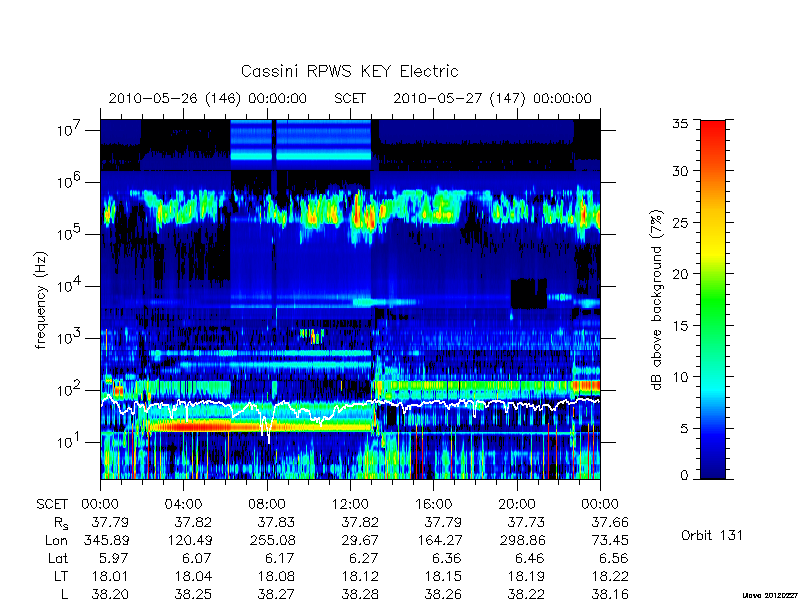Click the local time value 18.01
Screen dimensions: 800x600
click(x=110, y=577)
